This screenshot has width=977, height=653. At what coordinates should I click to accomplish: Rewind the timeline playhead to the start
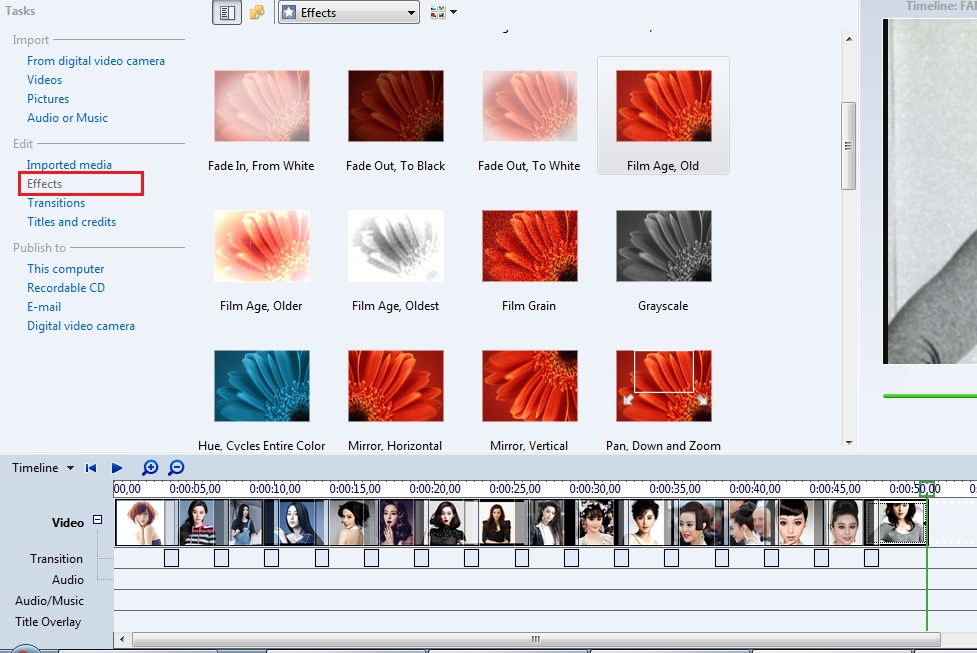91,467
